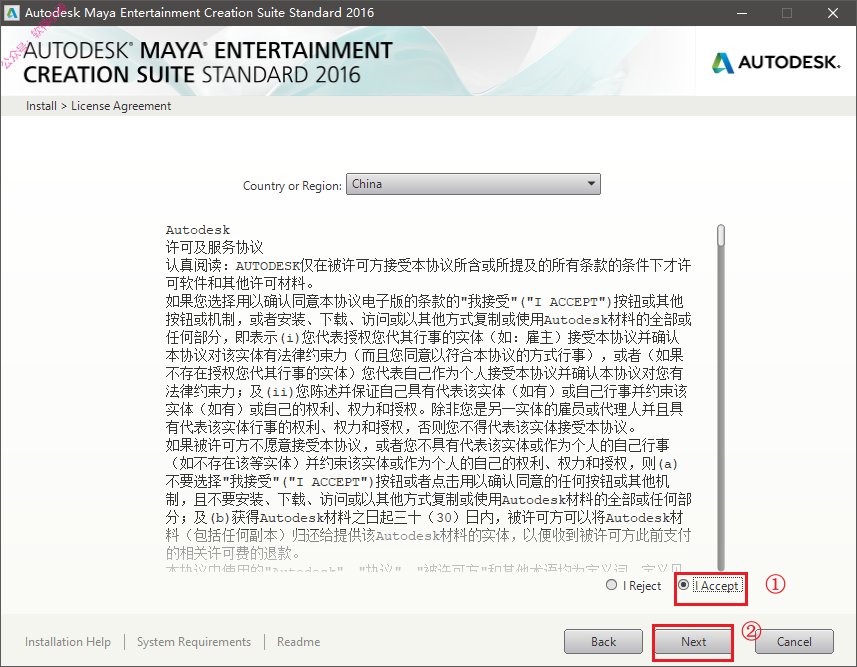This screenshot has height=667, width=857.
Task: Minimize the installer window
Action: click(x=742, y=13)
